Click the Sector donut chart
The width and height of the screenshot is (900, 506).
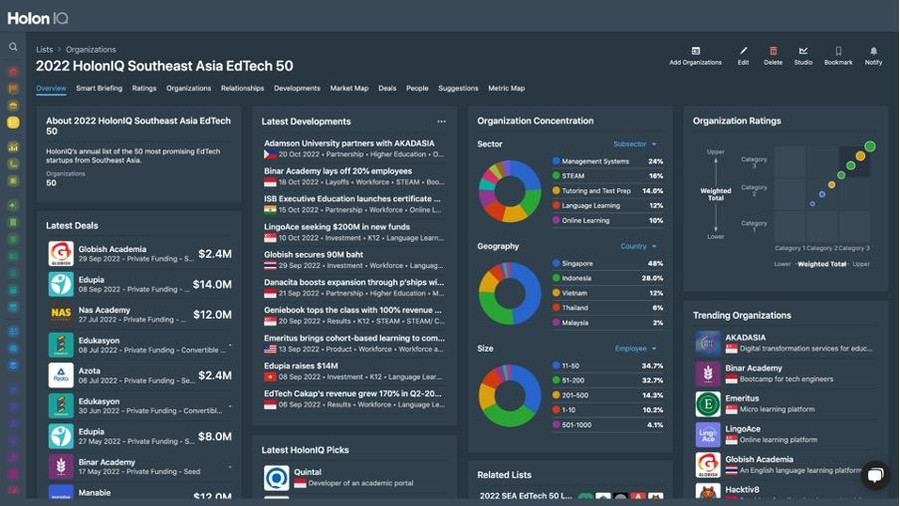click(x=510, y=191)
